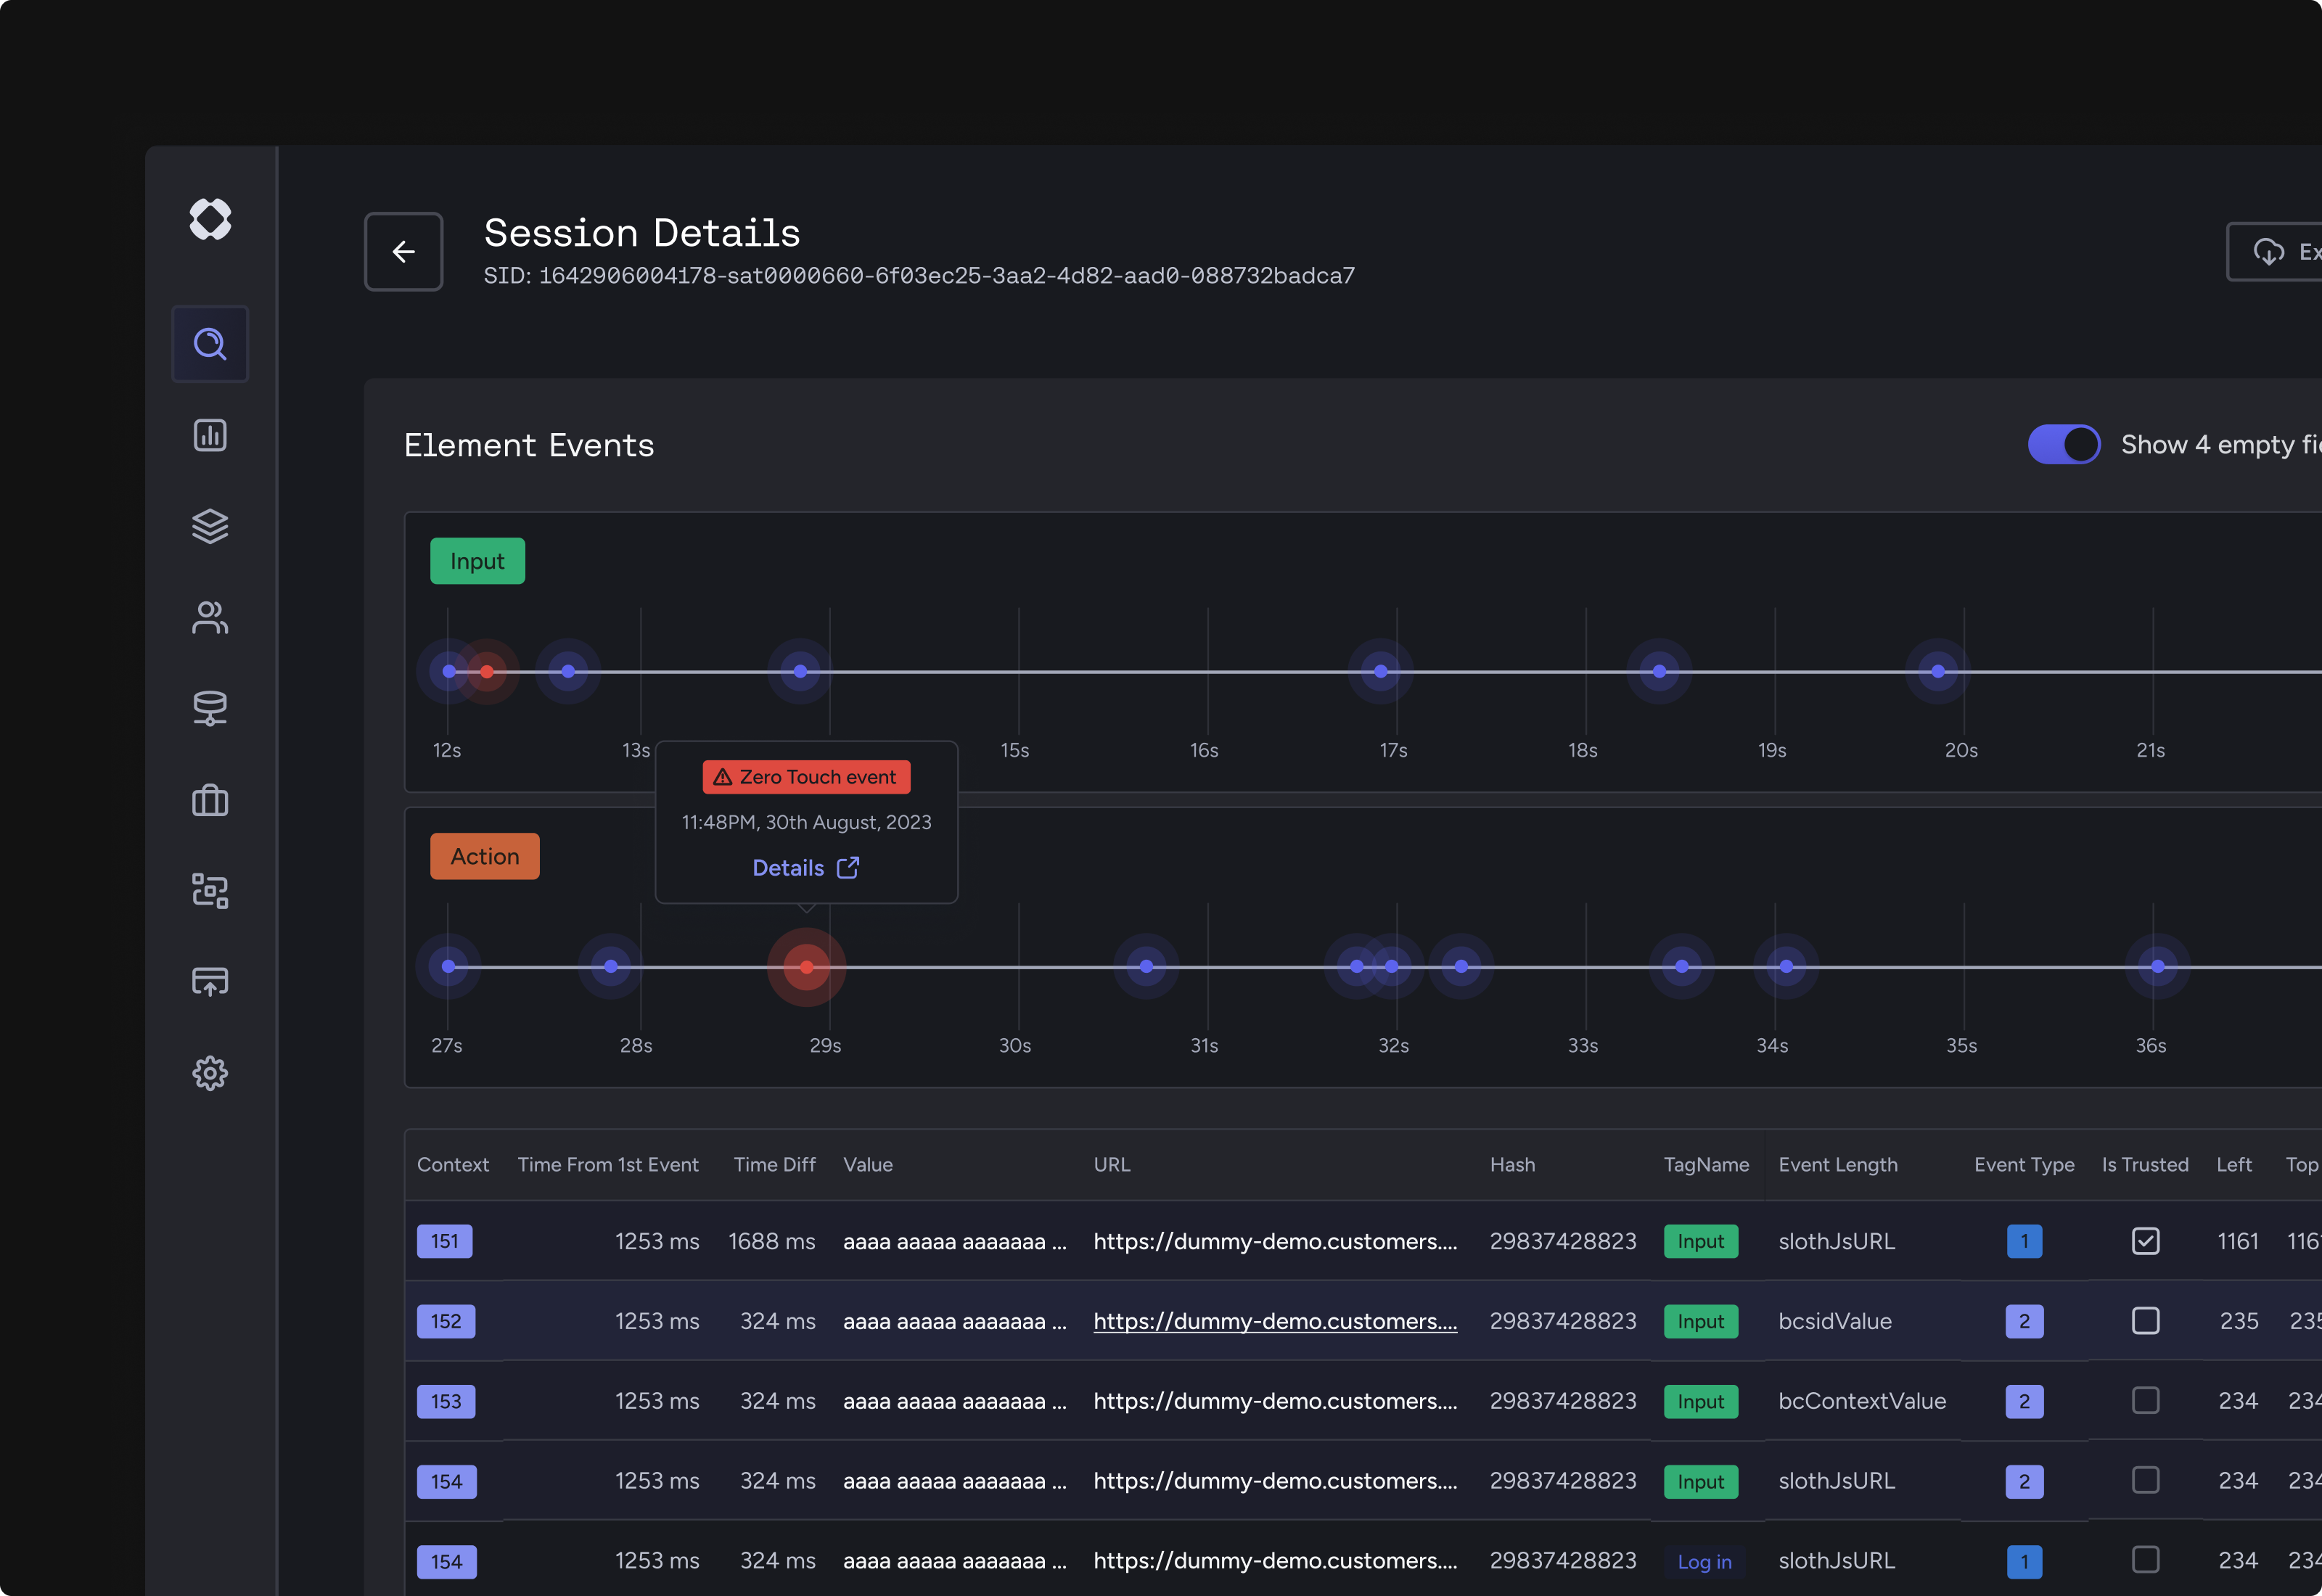Open the briefcase sidebar icon

[x=210, y=800]
